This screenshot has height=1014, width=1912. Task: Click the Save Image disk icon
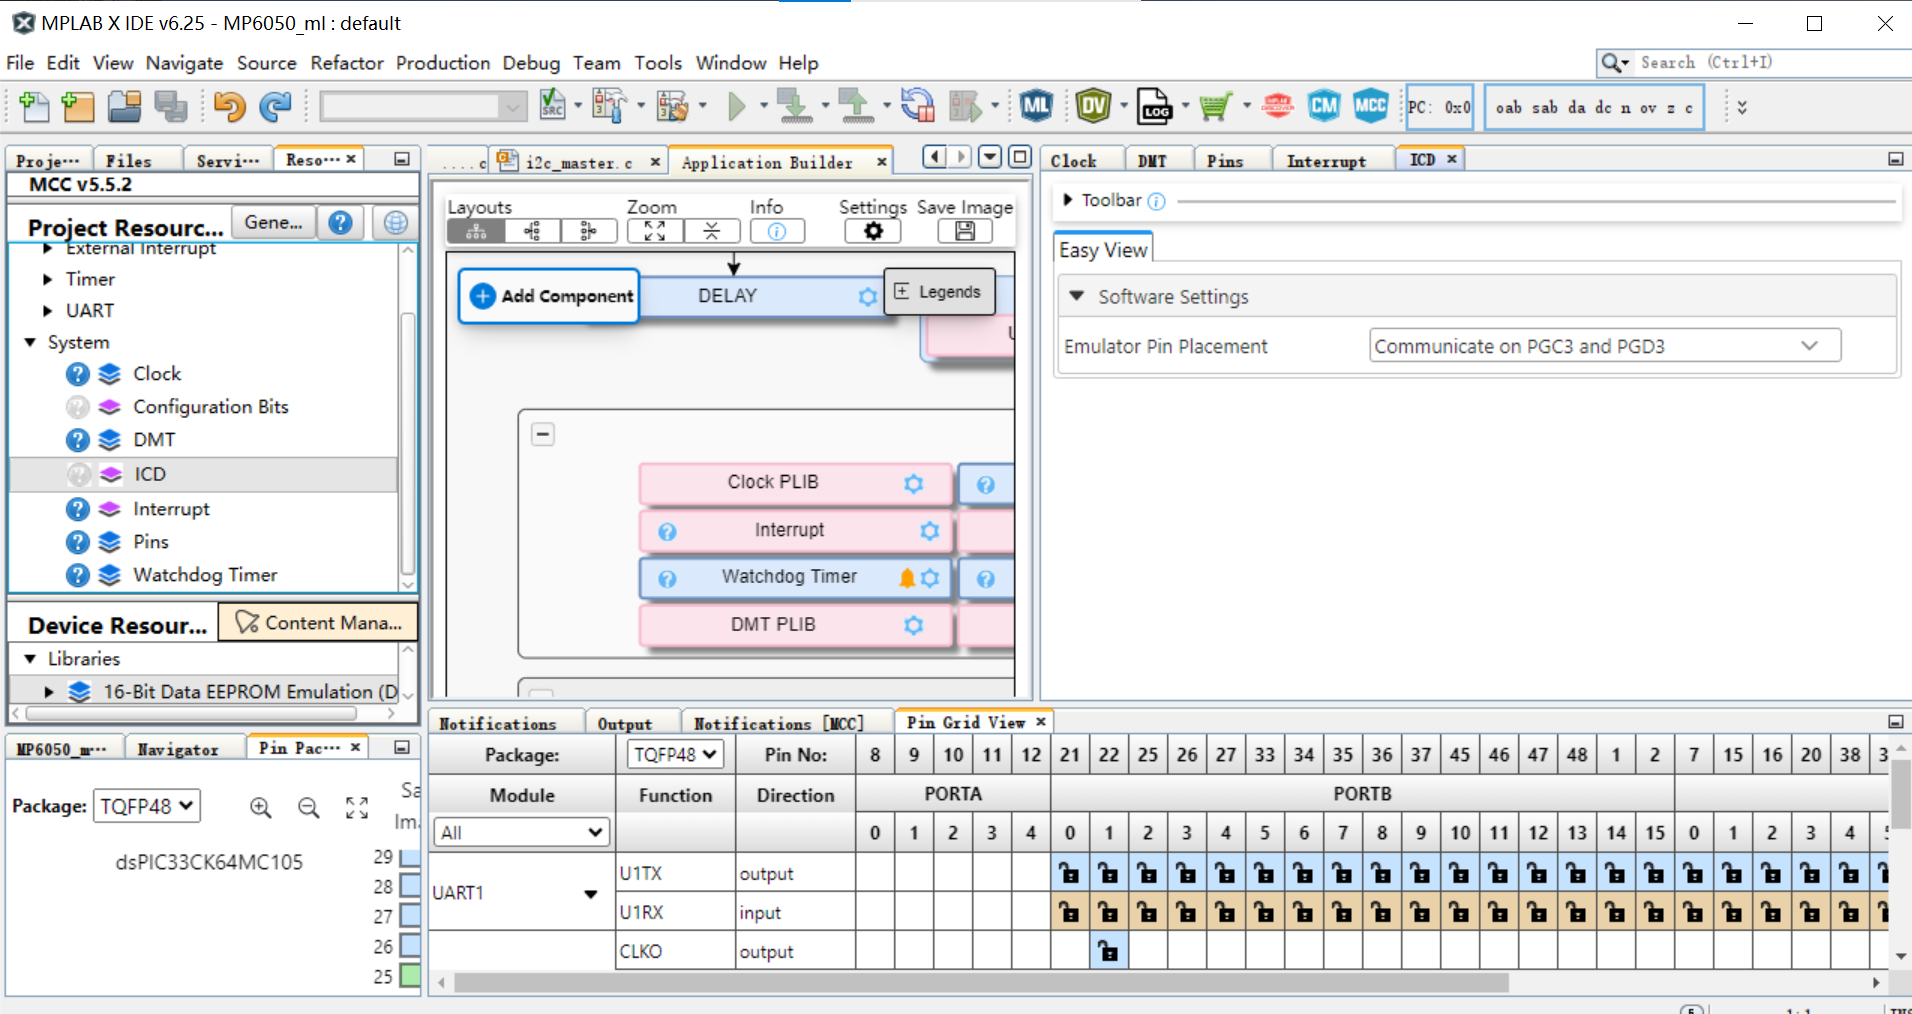[965, 231]
